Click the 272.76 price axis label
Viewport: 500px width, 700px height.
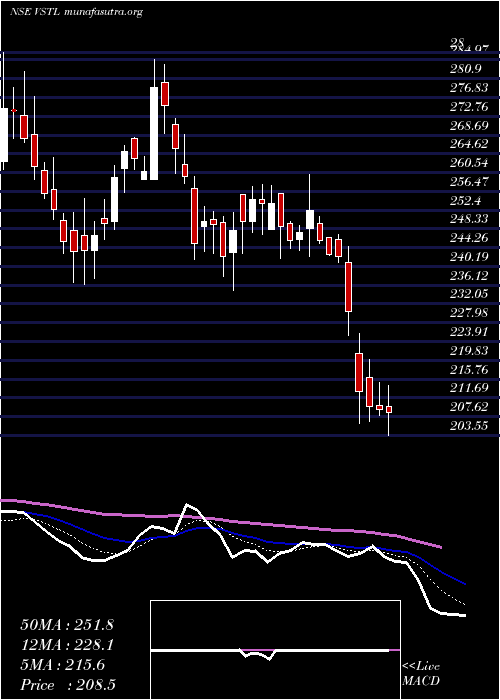click(469, 107)
